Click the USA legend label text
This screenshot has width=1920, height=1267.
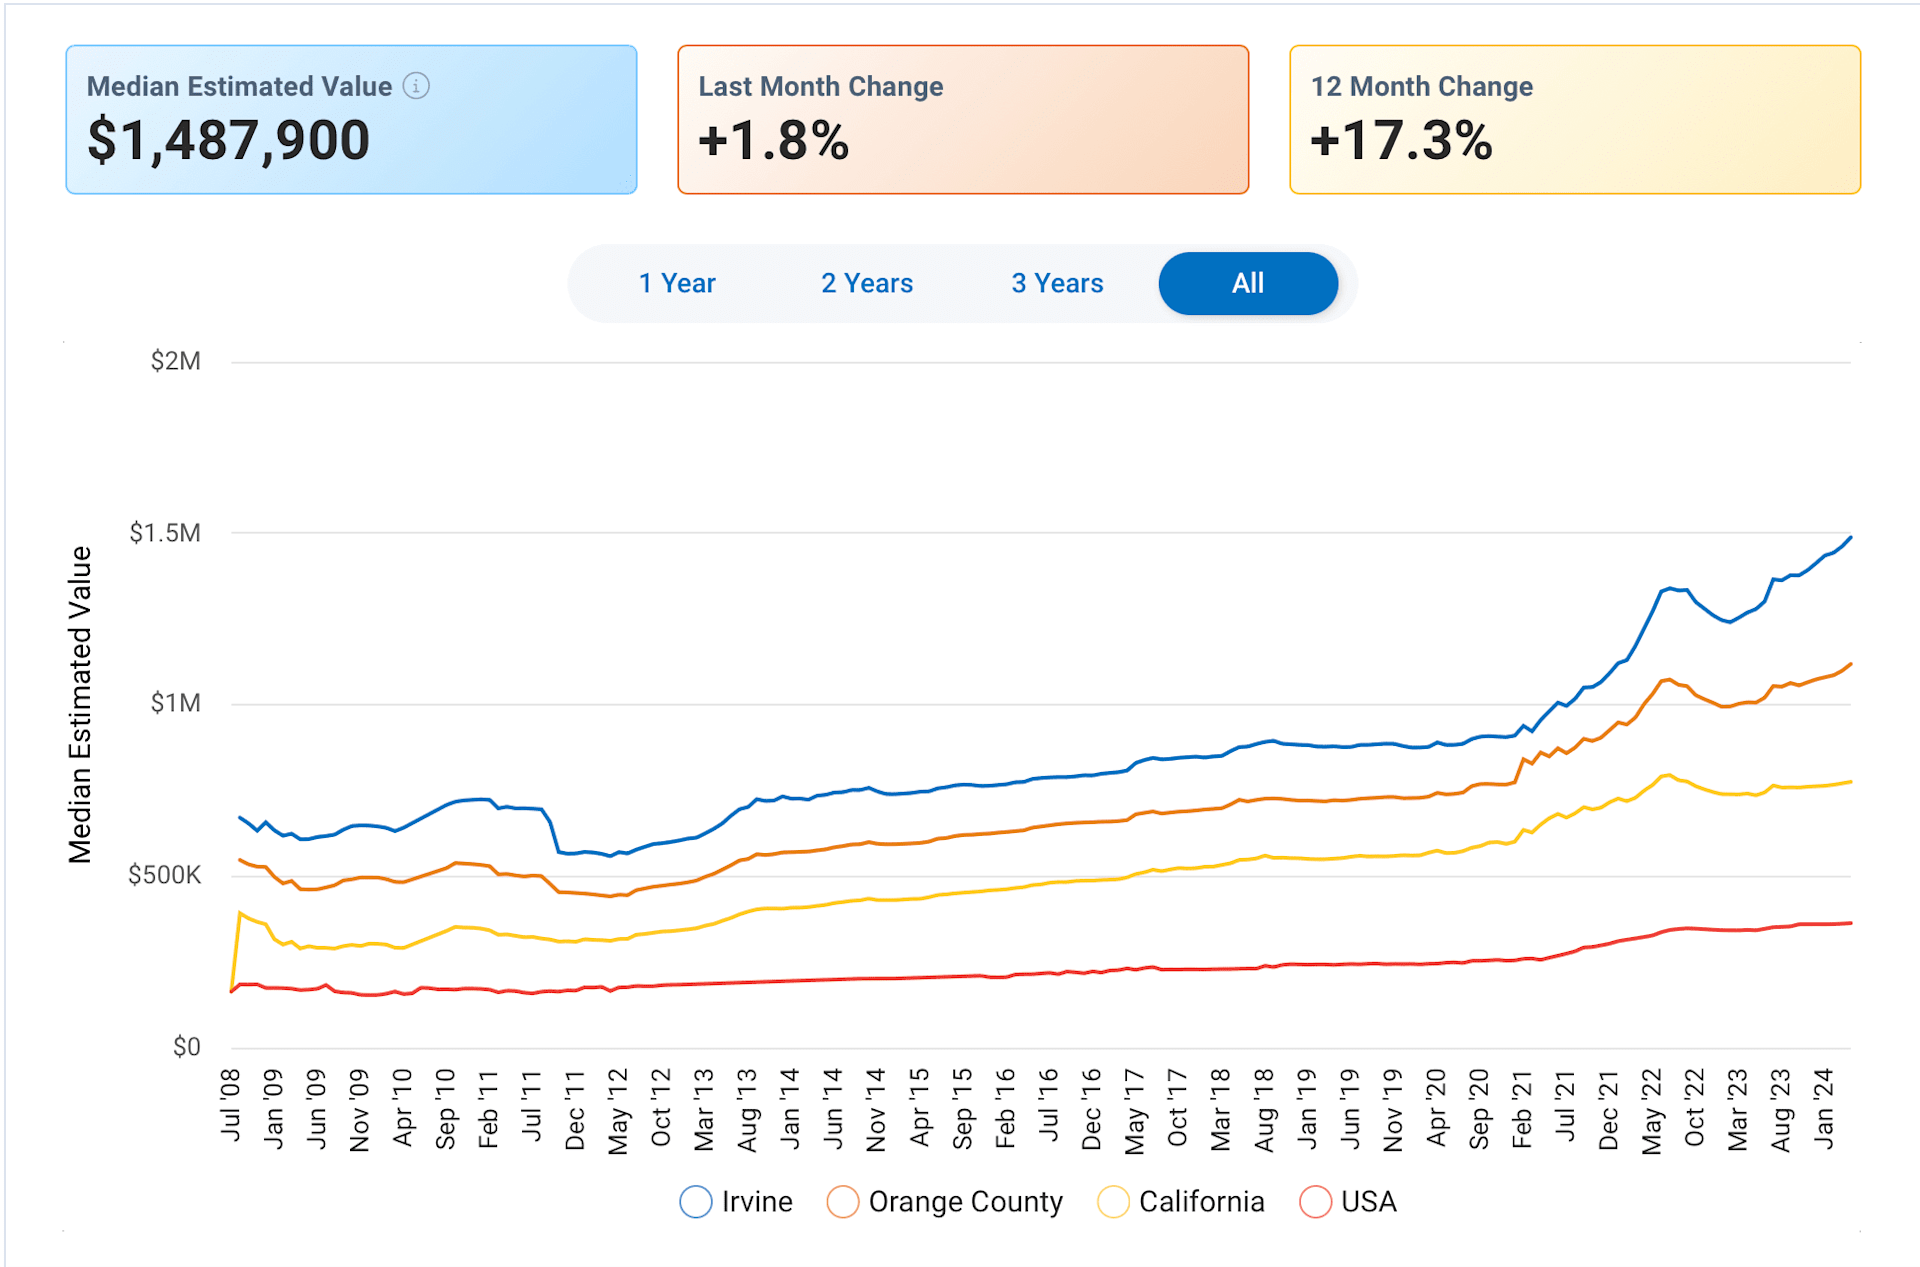1368,1202
